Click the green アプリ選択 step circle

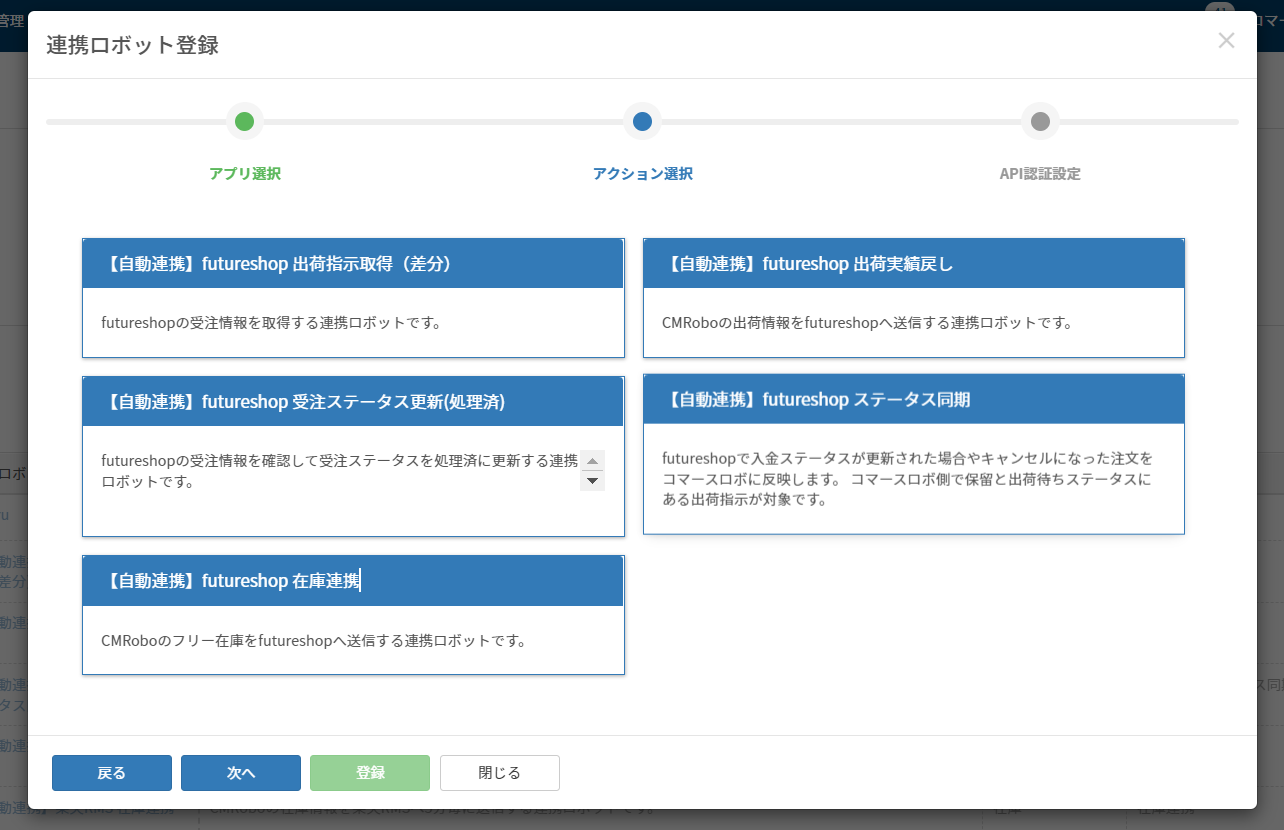pyautogui.click(x=244, y=122)
